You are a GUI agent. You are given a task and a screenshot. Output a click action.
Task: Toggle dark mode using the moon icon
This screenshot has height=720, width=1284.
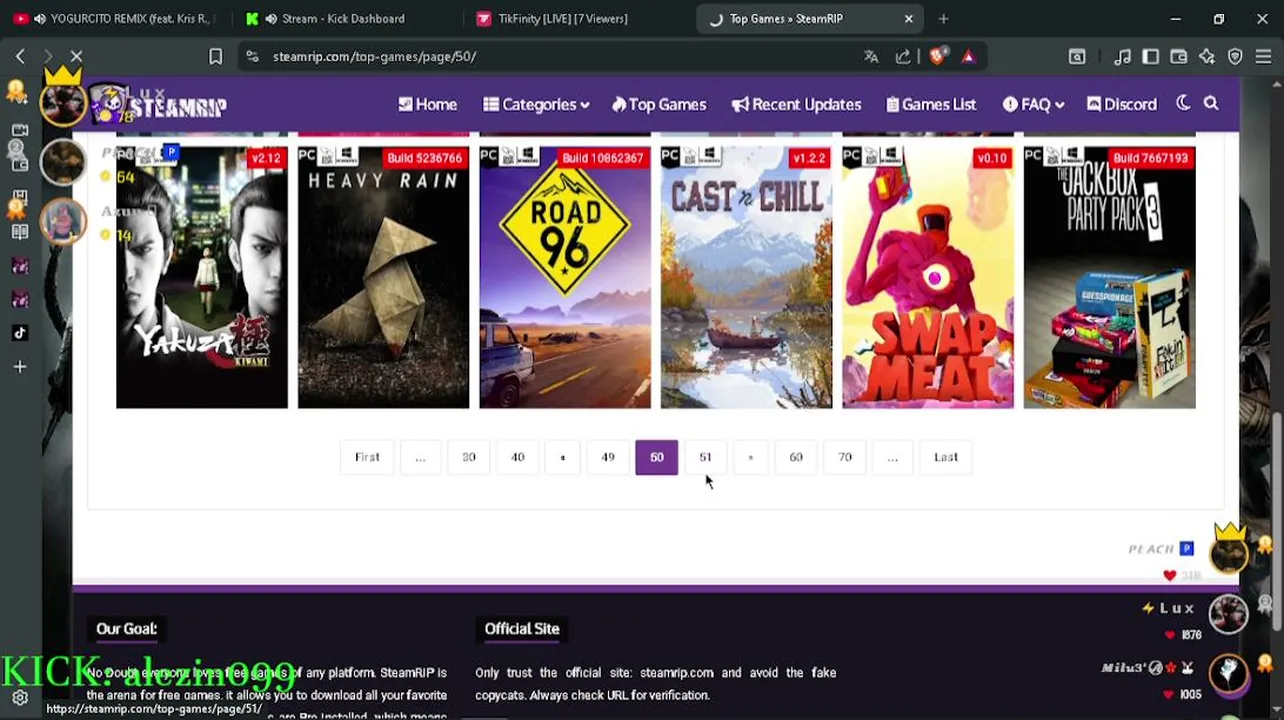1183,103
